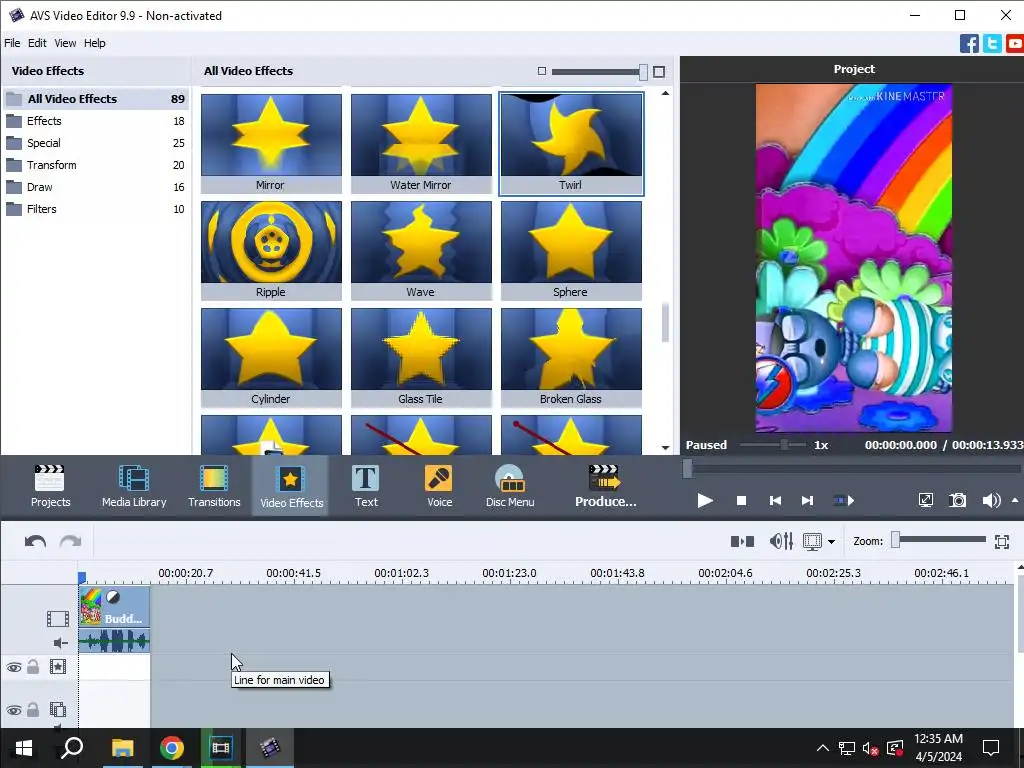Stop the preview playback
1024x768 pixels.
[741, 501]
